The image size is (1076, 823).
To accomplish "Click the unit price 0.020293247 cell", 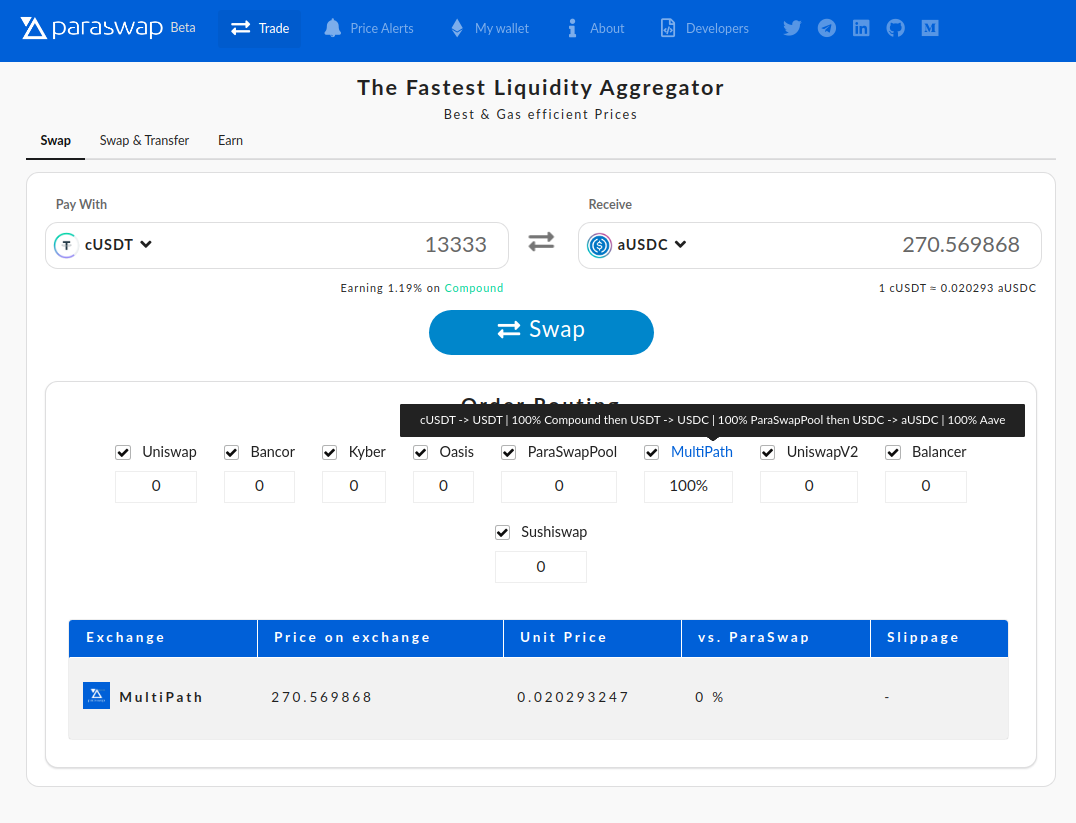I will [x=573, y=697].
